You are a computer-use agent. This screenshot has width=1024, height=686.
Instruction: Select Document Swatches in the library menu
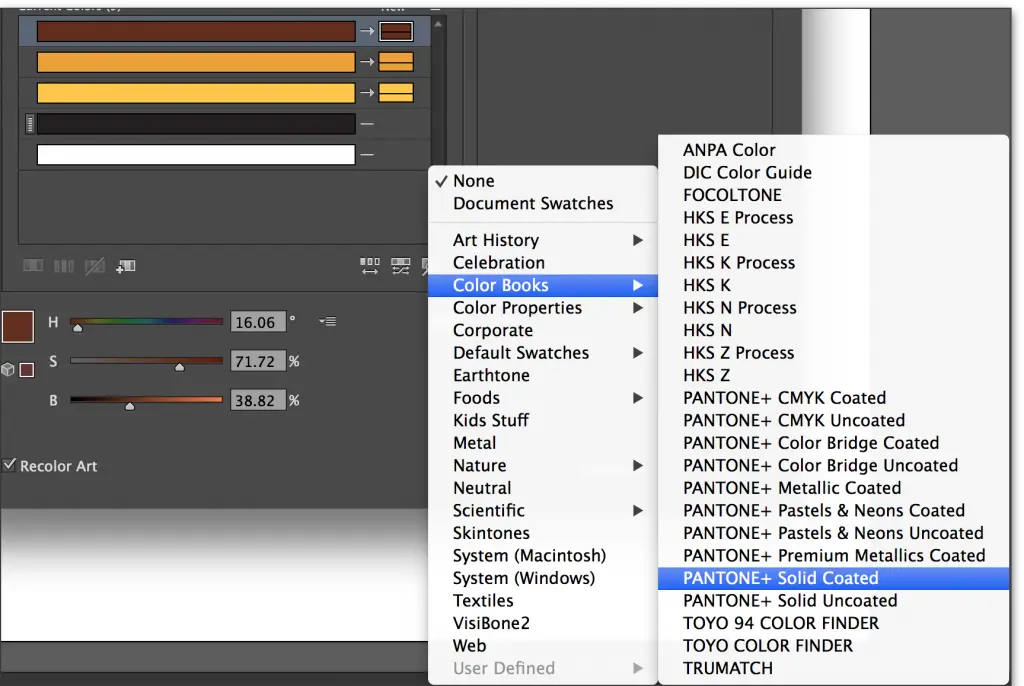pos(533,203)
